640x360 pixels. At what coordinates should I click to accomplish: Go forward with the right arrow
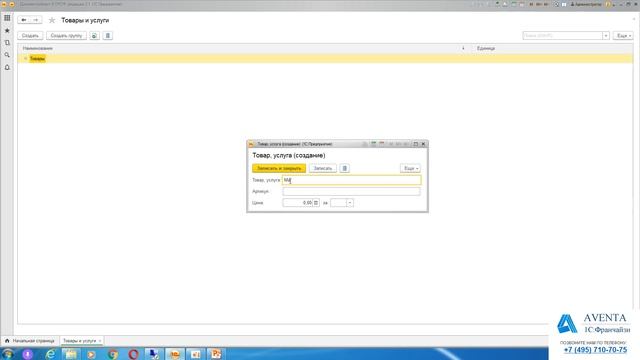point(36,20)
